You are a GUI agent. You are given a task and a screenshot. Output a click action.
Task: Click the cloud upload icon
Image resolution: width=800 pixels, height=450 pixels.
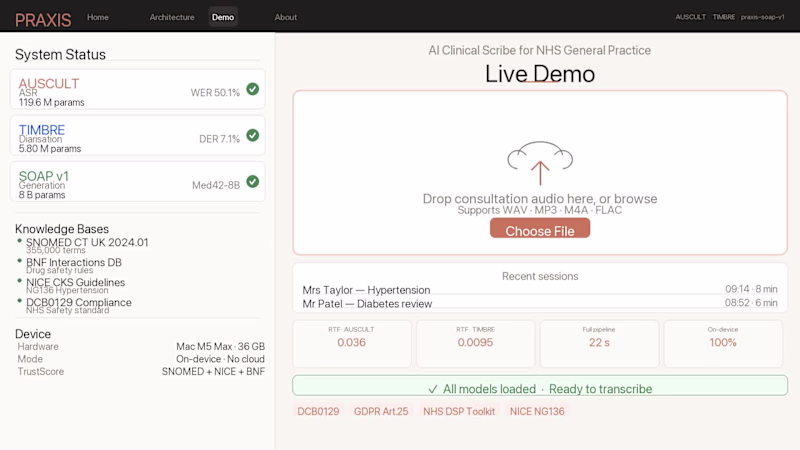click(x=540, y=162)
